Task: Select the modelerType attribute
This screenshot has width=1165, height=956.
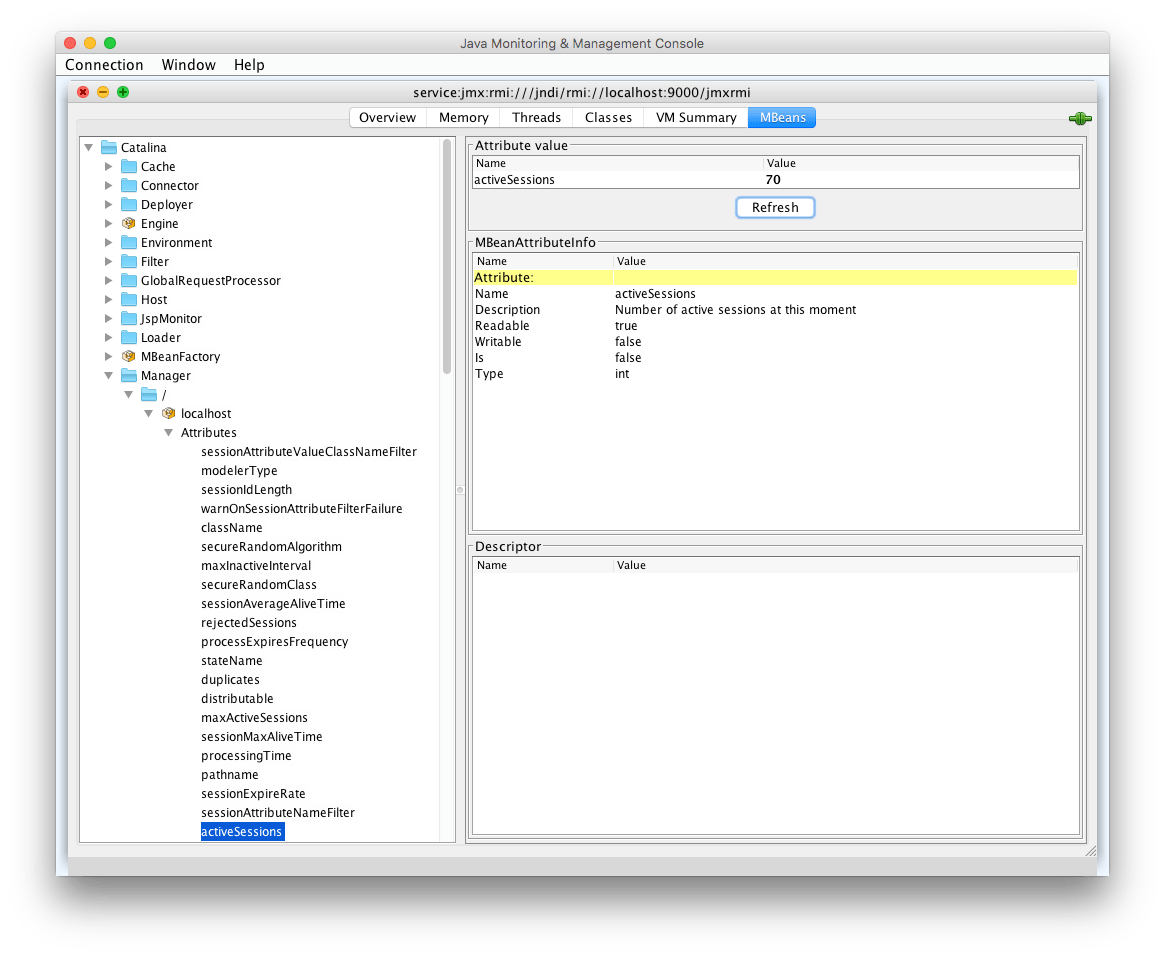Action: tap(239, 470)
